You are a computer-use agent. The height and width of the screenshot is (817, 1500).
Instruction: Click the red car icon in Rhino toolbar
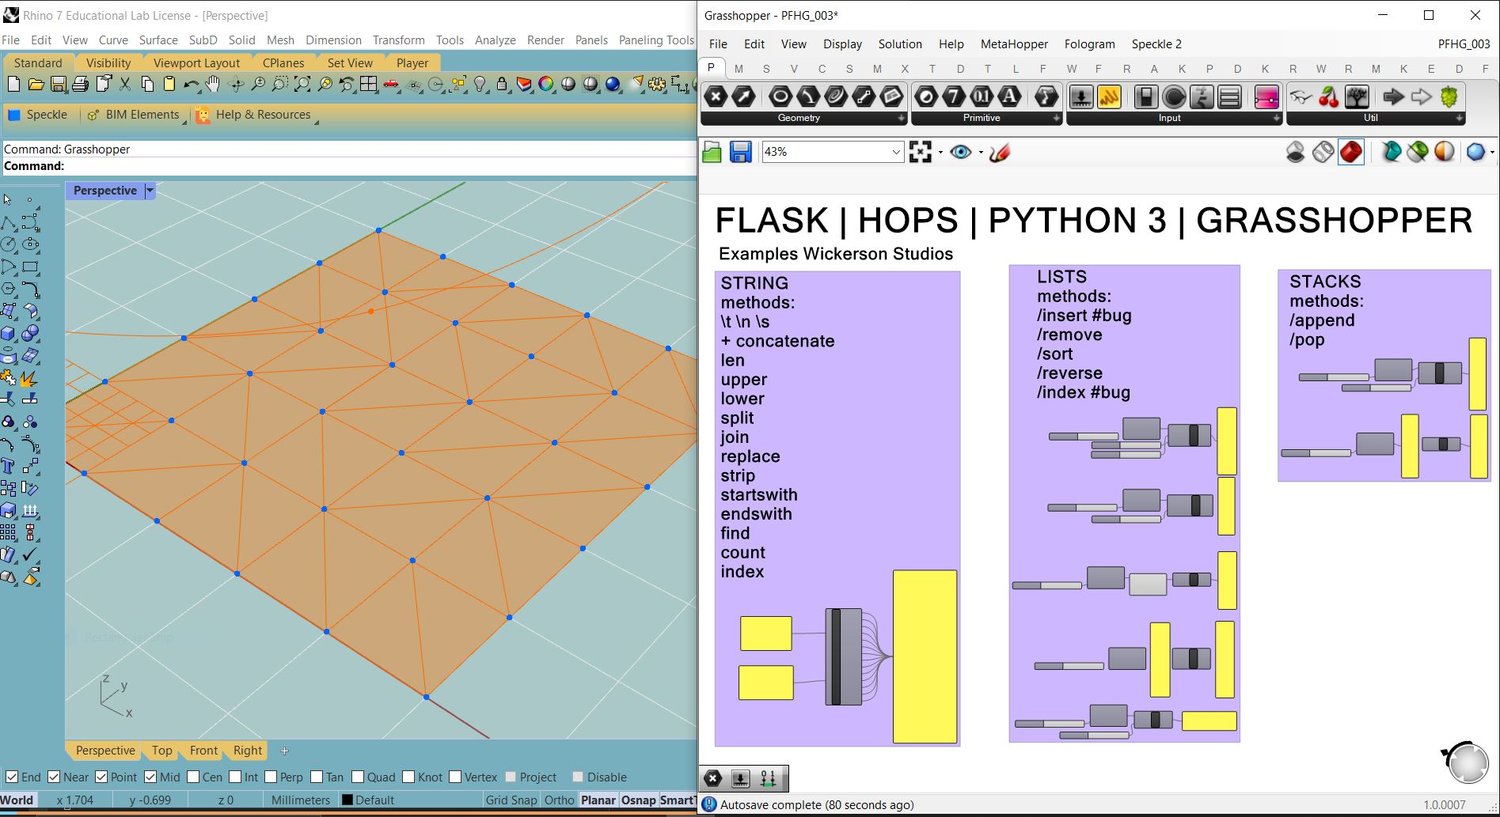pos(391,85)
